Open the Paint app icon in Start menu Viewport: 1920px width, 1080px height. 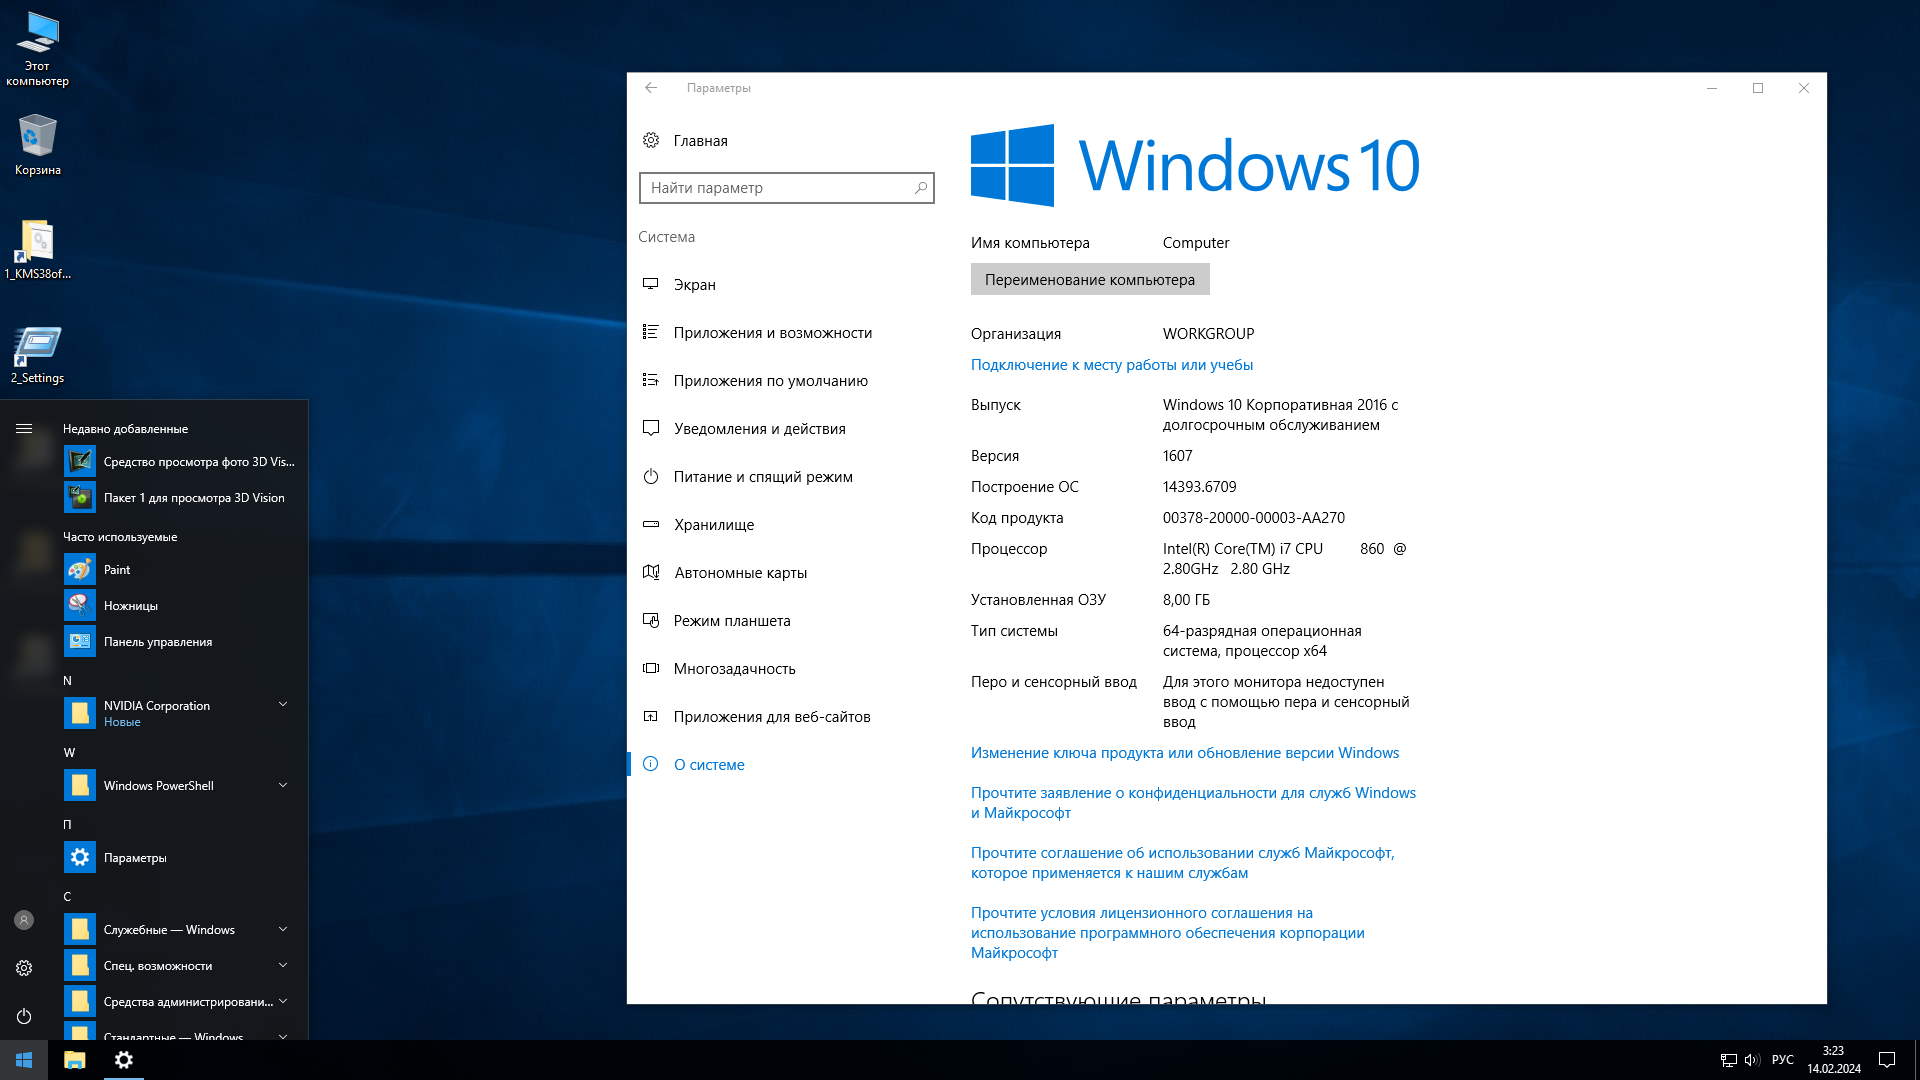coord(80,570)
